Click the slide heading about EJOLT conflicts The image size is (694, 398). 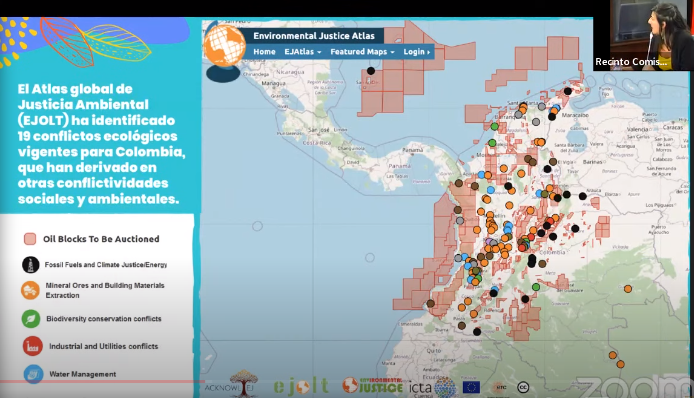tap(101, 144)
